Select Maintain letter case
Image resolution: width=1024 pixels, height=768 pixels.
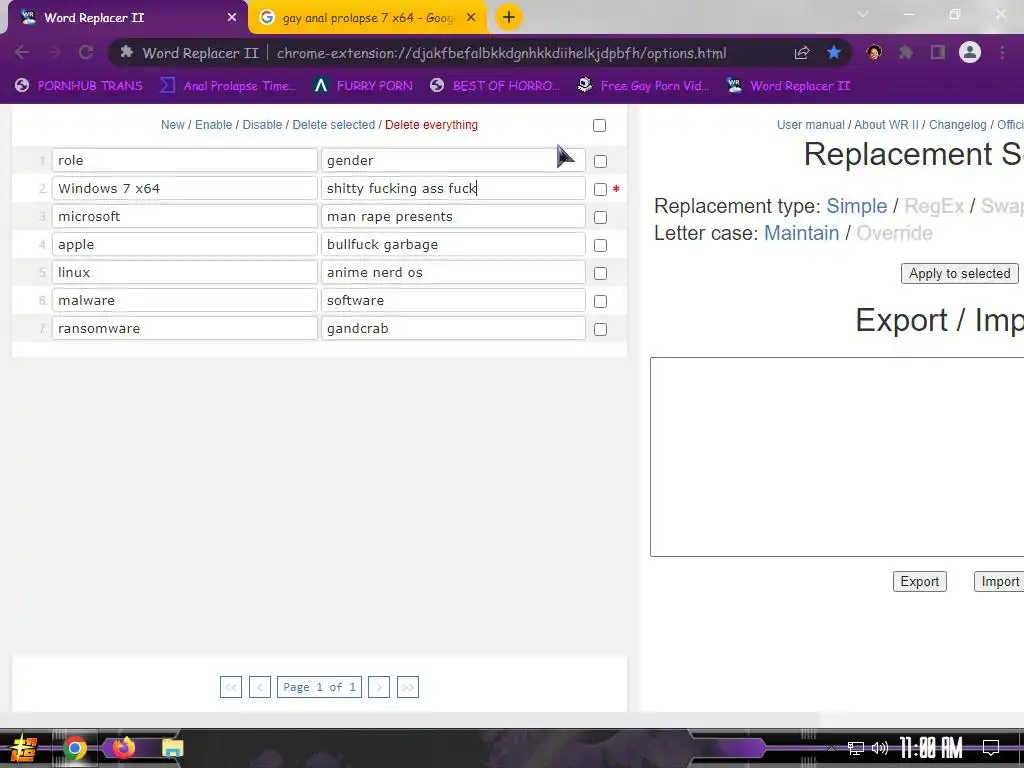coord(801,233)
